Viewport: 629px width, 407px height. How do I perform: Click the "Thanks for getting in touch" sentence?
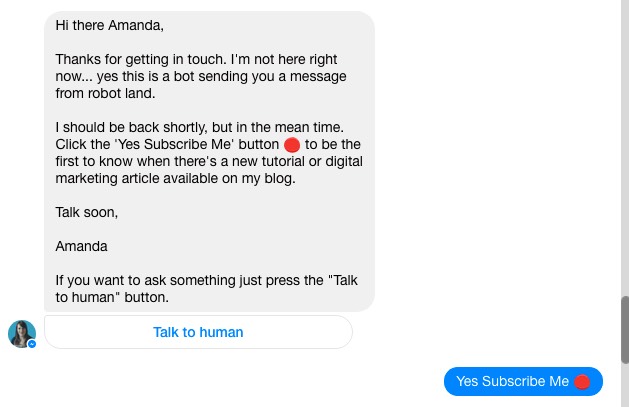[x=142, y=59]
